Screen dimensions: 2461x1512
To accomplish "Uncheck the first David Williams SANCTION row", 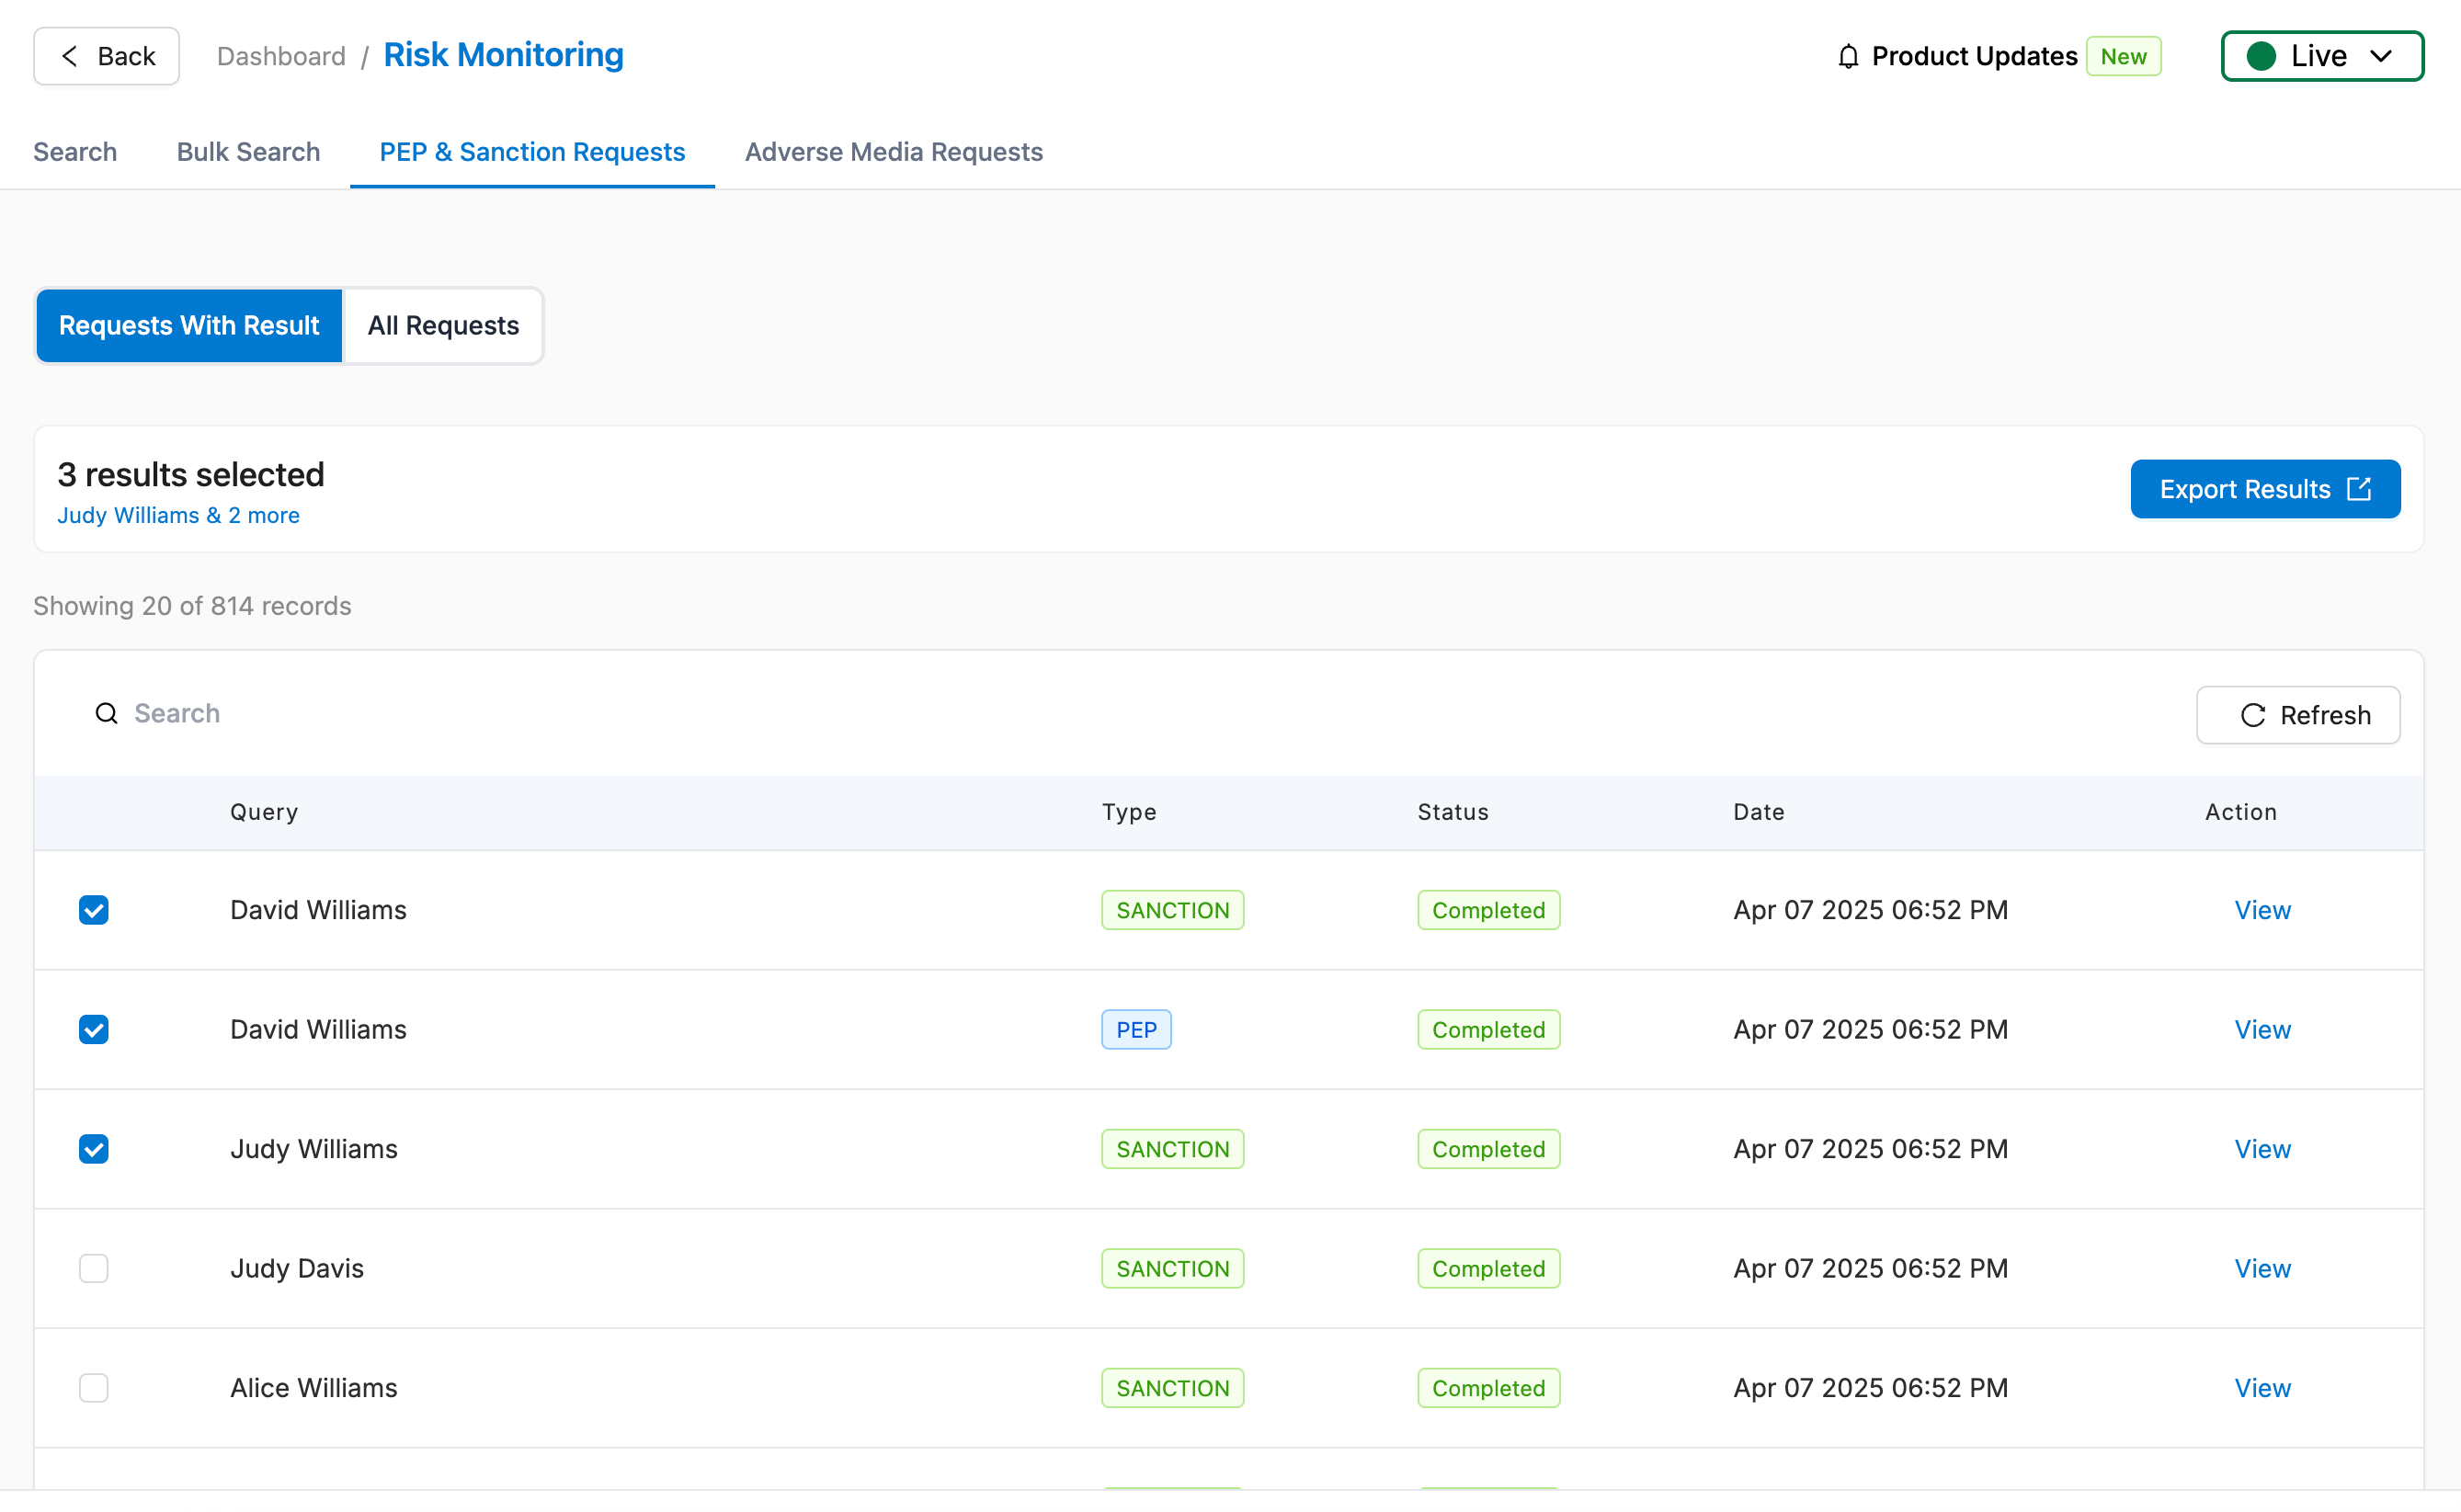I will click(94, 910).
